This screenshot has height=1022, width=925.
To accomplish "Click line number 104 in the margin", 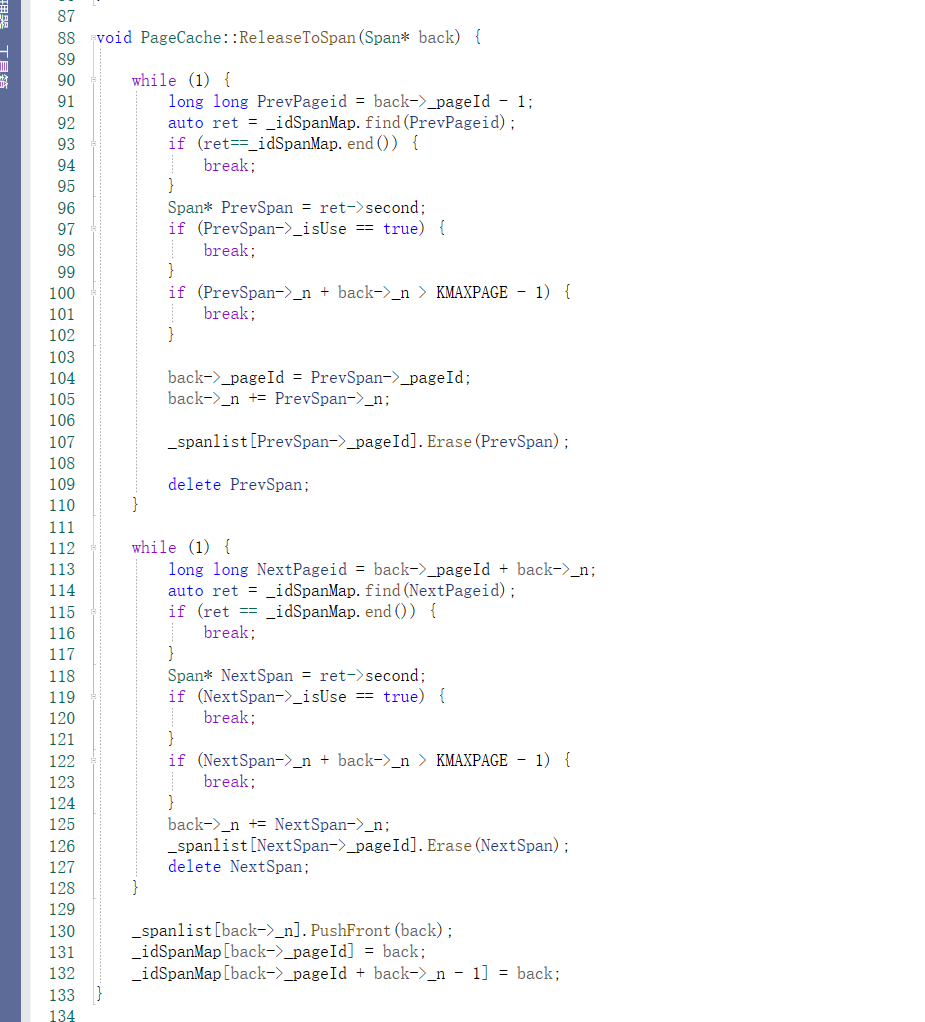I will pyautogui.click(x=62, y=378).
